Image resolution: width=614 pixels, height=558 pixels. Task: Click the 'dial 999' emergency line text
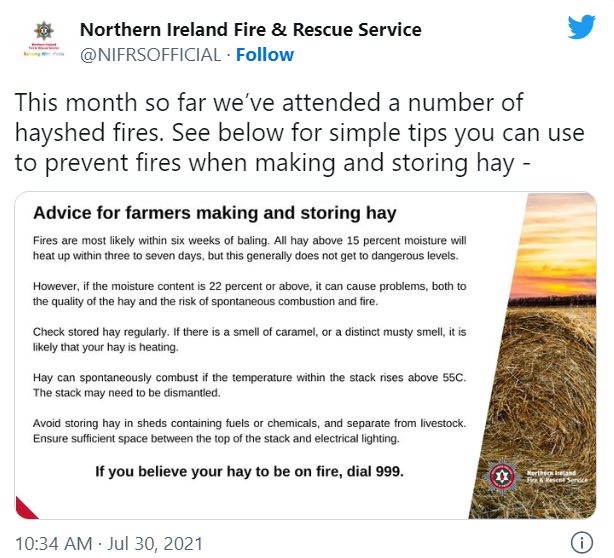pyautogui.click(x=249, y=471)
